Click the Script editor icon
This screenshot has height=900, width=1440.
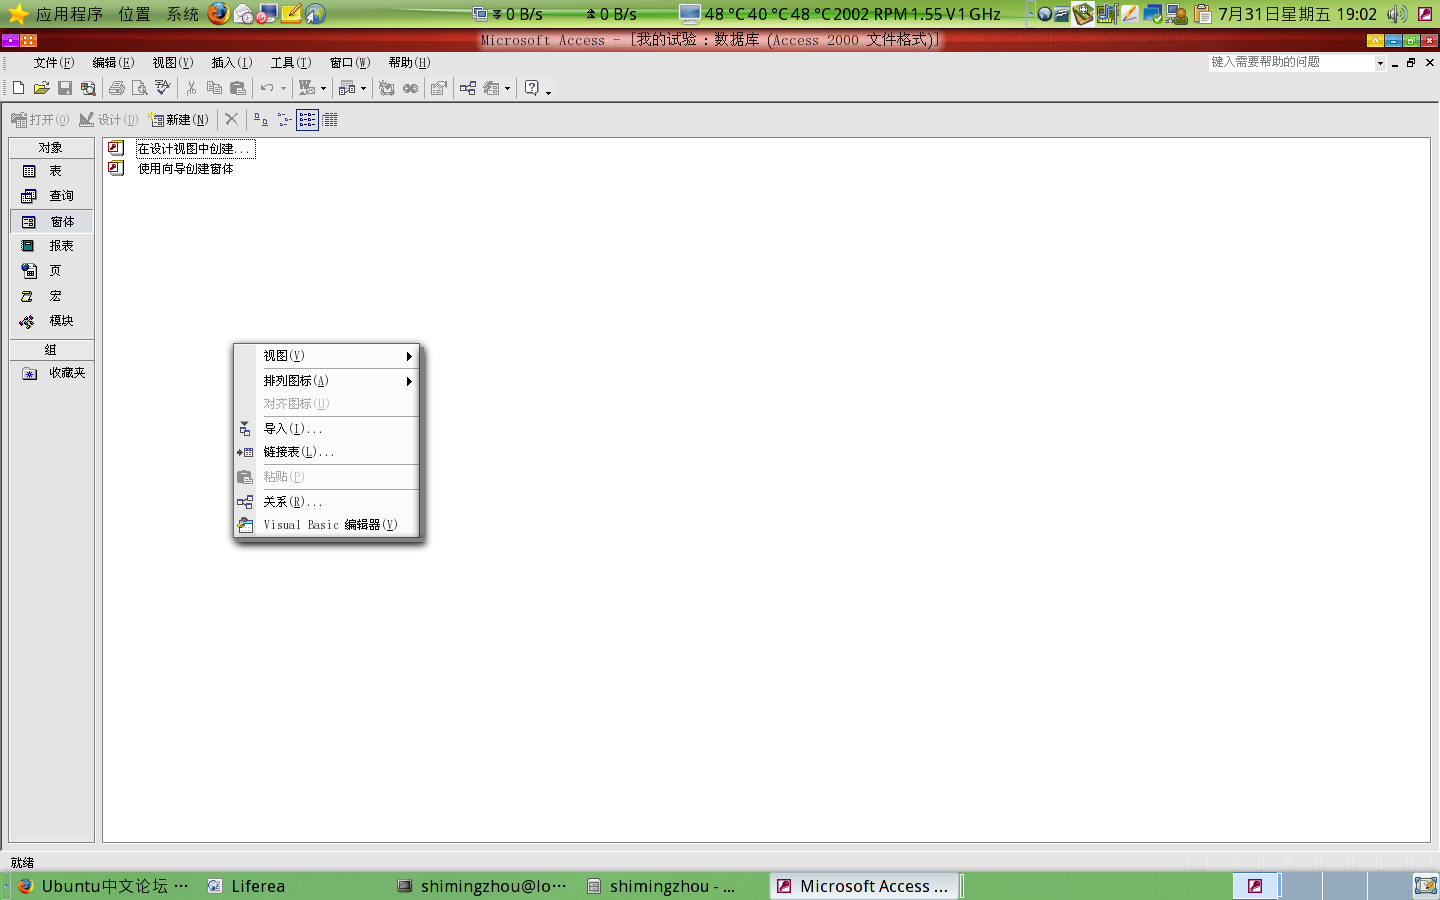coord(410,88)
